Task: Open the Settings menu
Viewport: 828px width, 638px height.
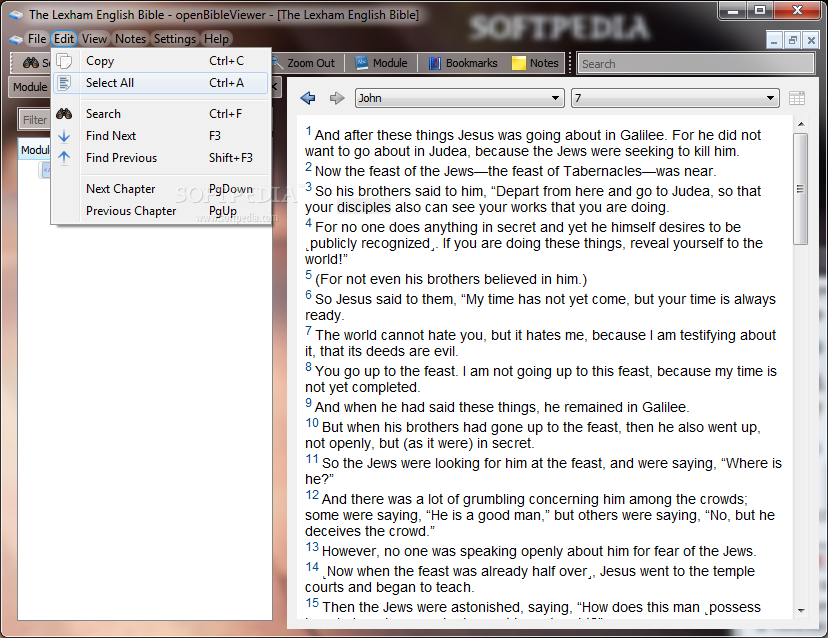Action: tap(175, 39)
